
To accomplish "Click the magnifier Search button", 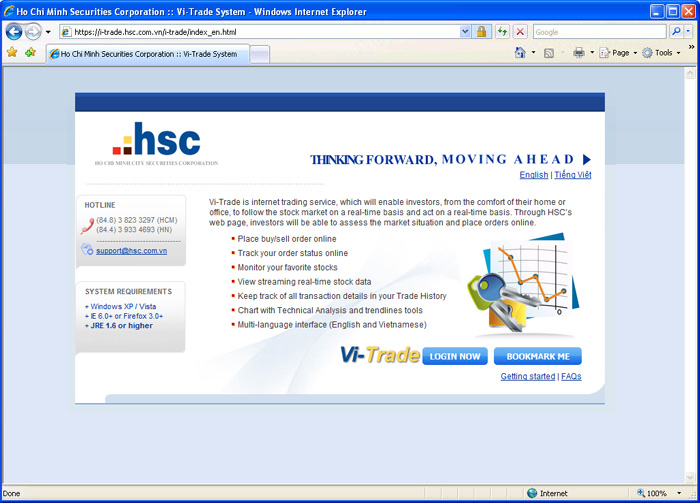I will point(676,32).
